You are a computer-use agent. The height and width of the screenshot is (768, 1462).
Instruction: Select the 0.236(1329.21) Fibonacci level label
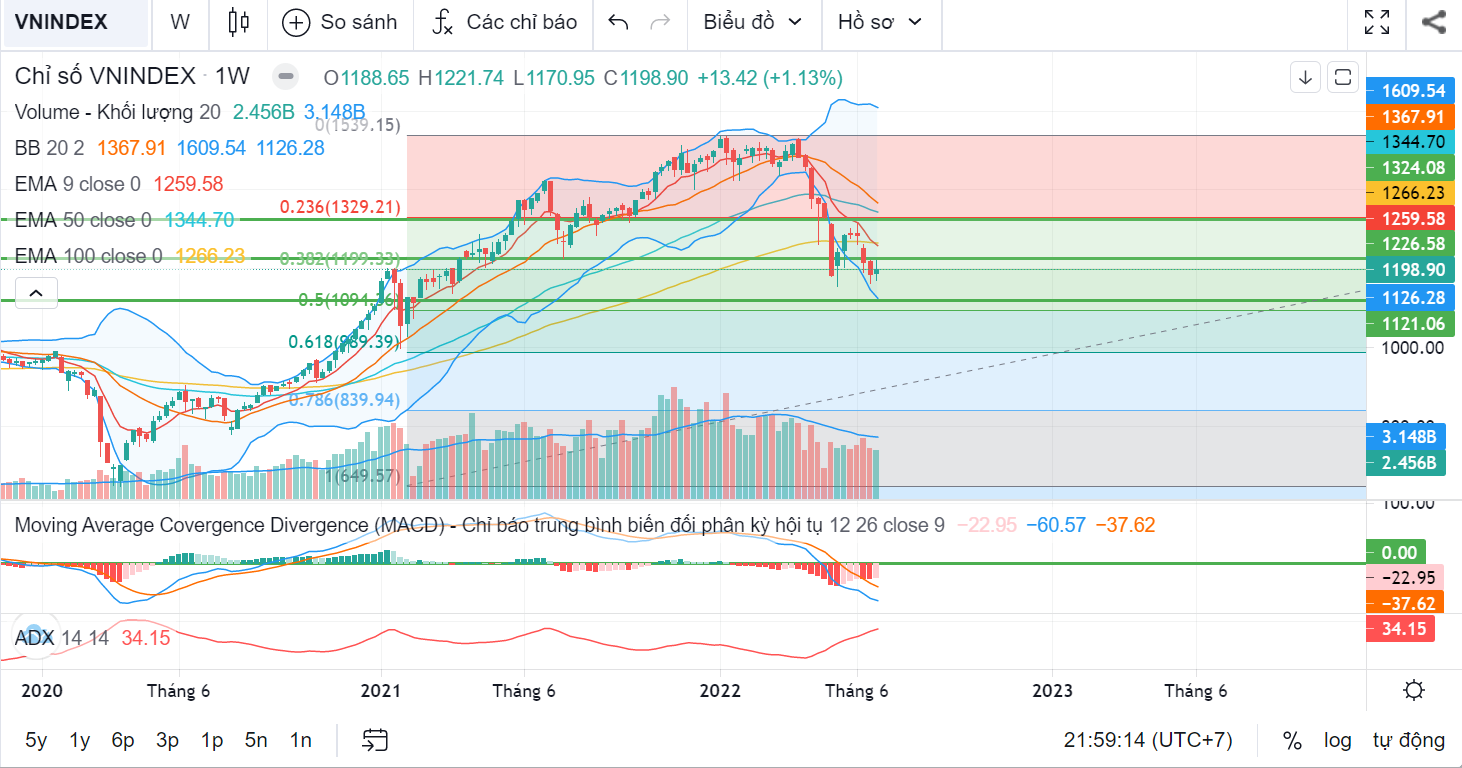pos(340,207)
